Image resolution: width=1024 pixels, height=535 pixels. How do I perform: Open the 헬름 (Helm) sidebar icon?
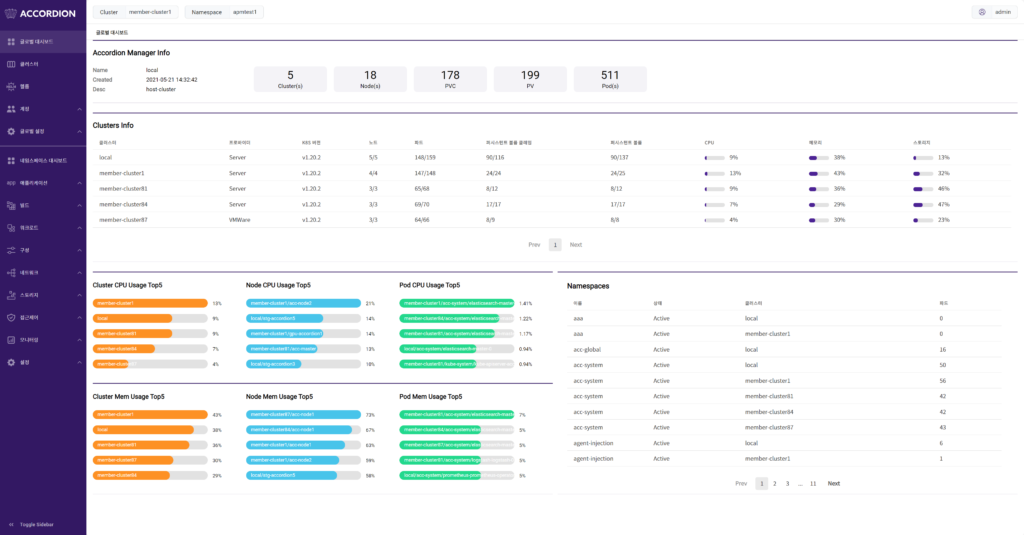11,86
